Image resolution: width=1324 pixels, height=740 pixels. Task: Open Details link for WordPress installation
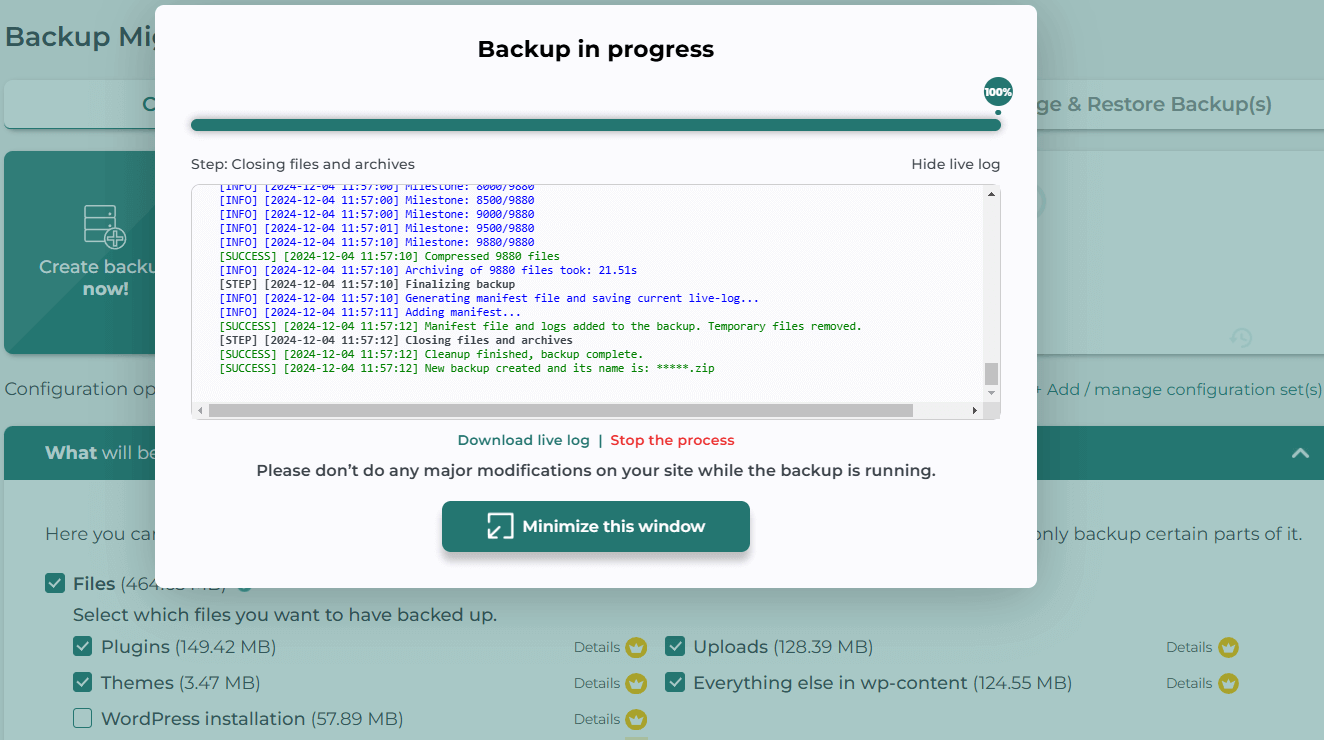[x=597, y=719]
